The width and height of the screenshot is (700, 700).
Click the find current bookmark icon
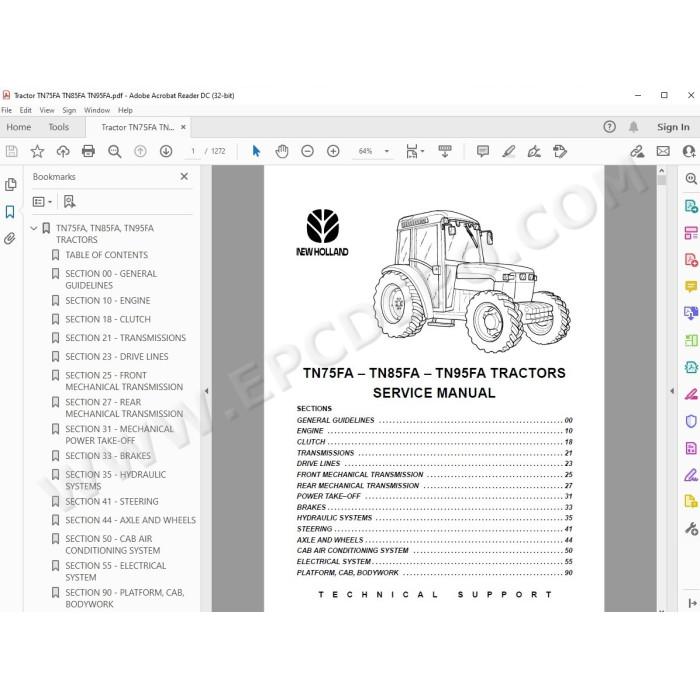pos(69,202)
